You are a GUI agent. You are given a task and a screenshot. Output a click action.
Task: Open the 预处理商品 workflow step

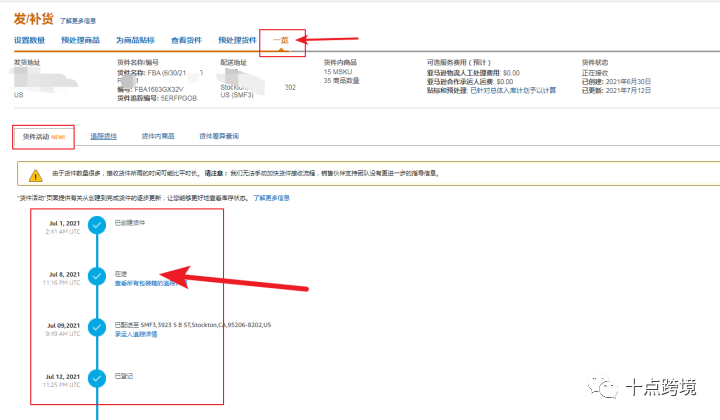80,40
